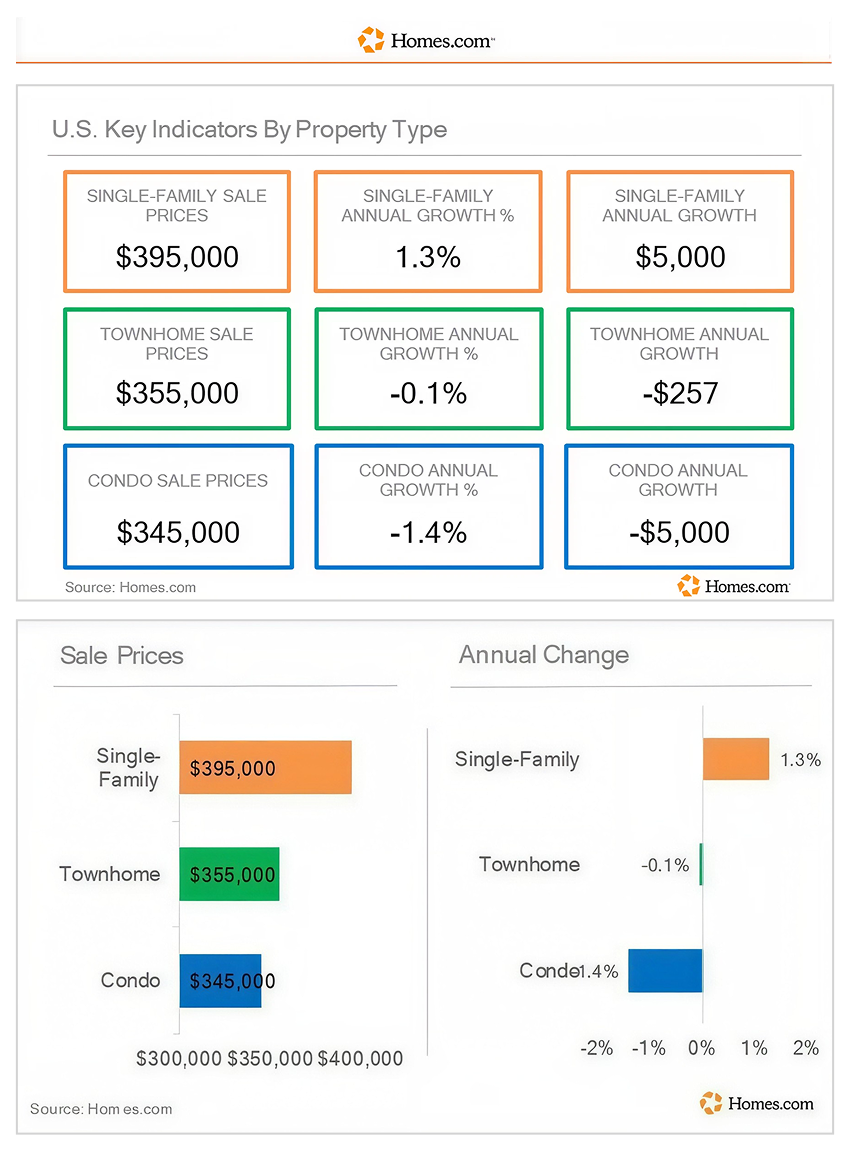Select the Single-Family Sale Prices $395,000 card
This screenshot has height=1154, width=850.
(177, 232)
